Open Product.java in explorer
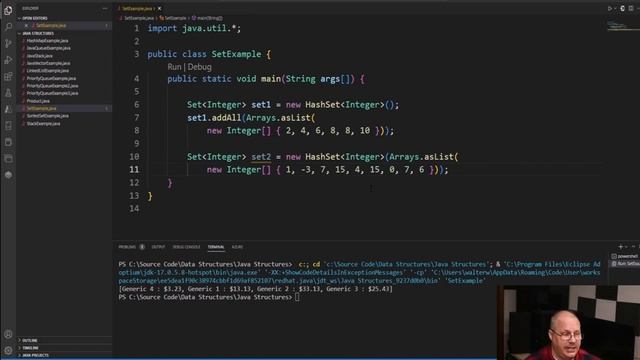This screenshot has width=640, height=360. (38, 101)
